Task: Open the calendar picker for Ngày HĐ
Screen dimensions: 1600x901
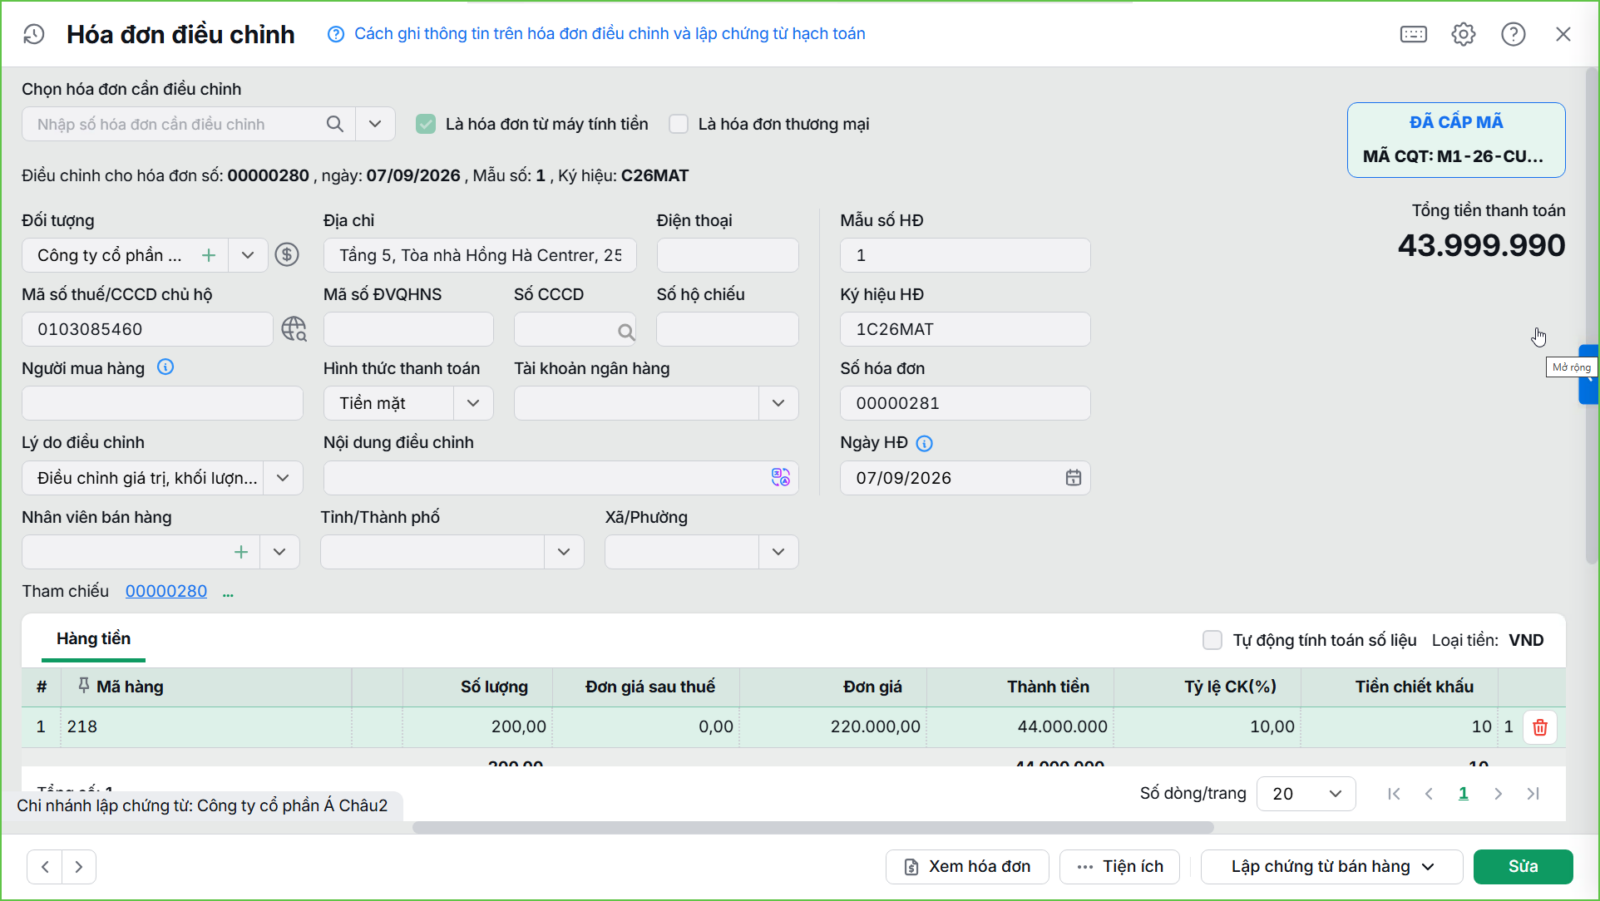Action: coord(1073,478)
